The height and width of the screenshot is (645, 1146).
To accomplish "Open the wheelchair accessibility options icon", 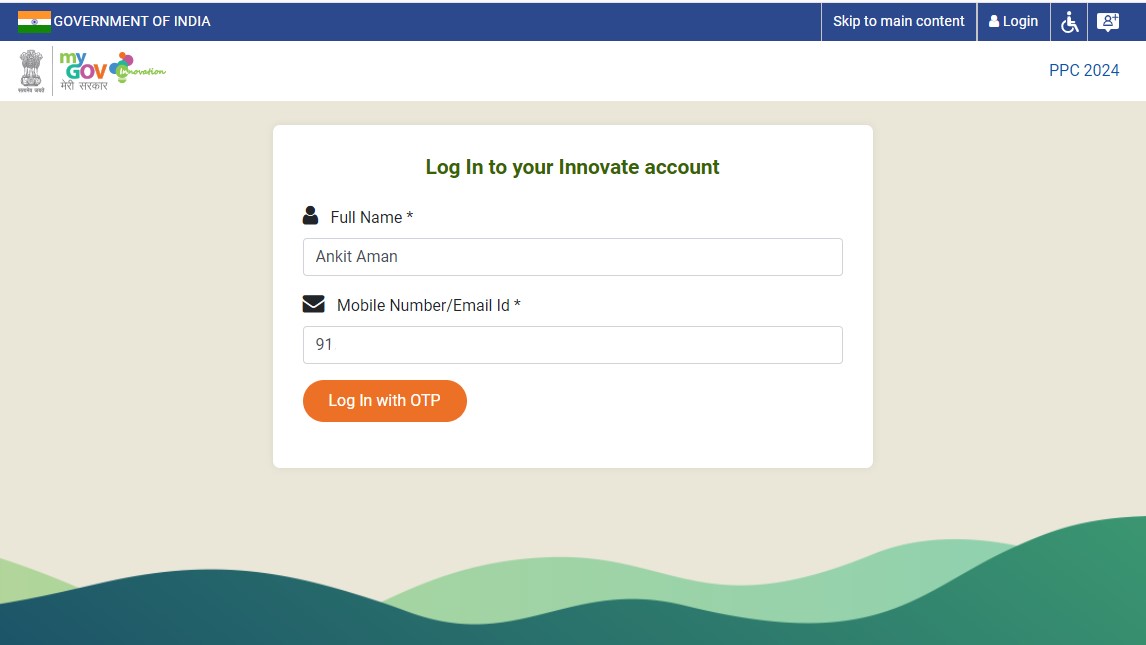I will pyautogui.click(x=1070, y=22).
